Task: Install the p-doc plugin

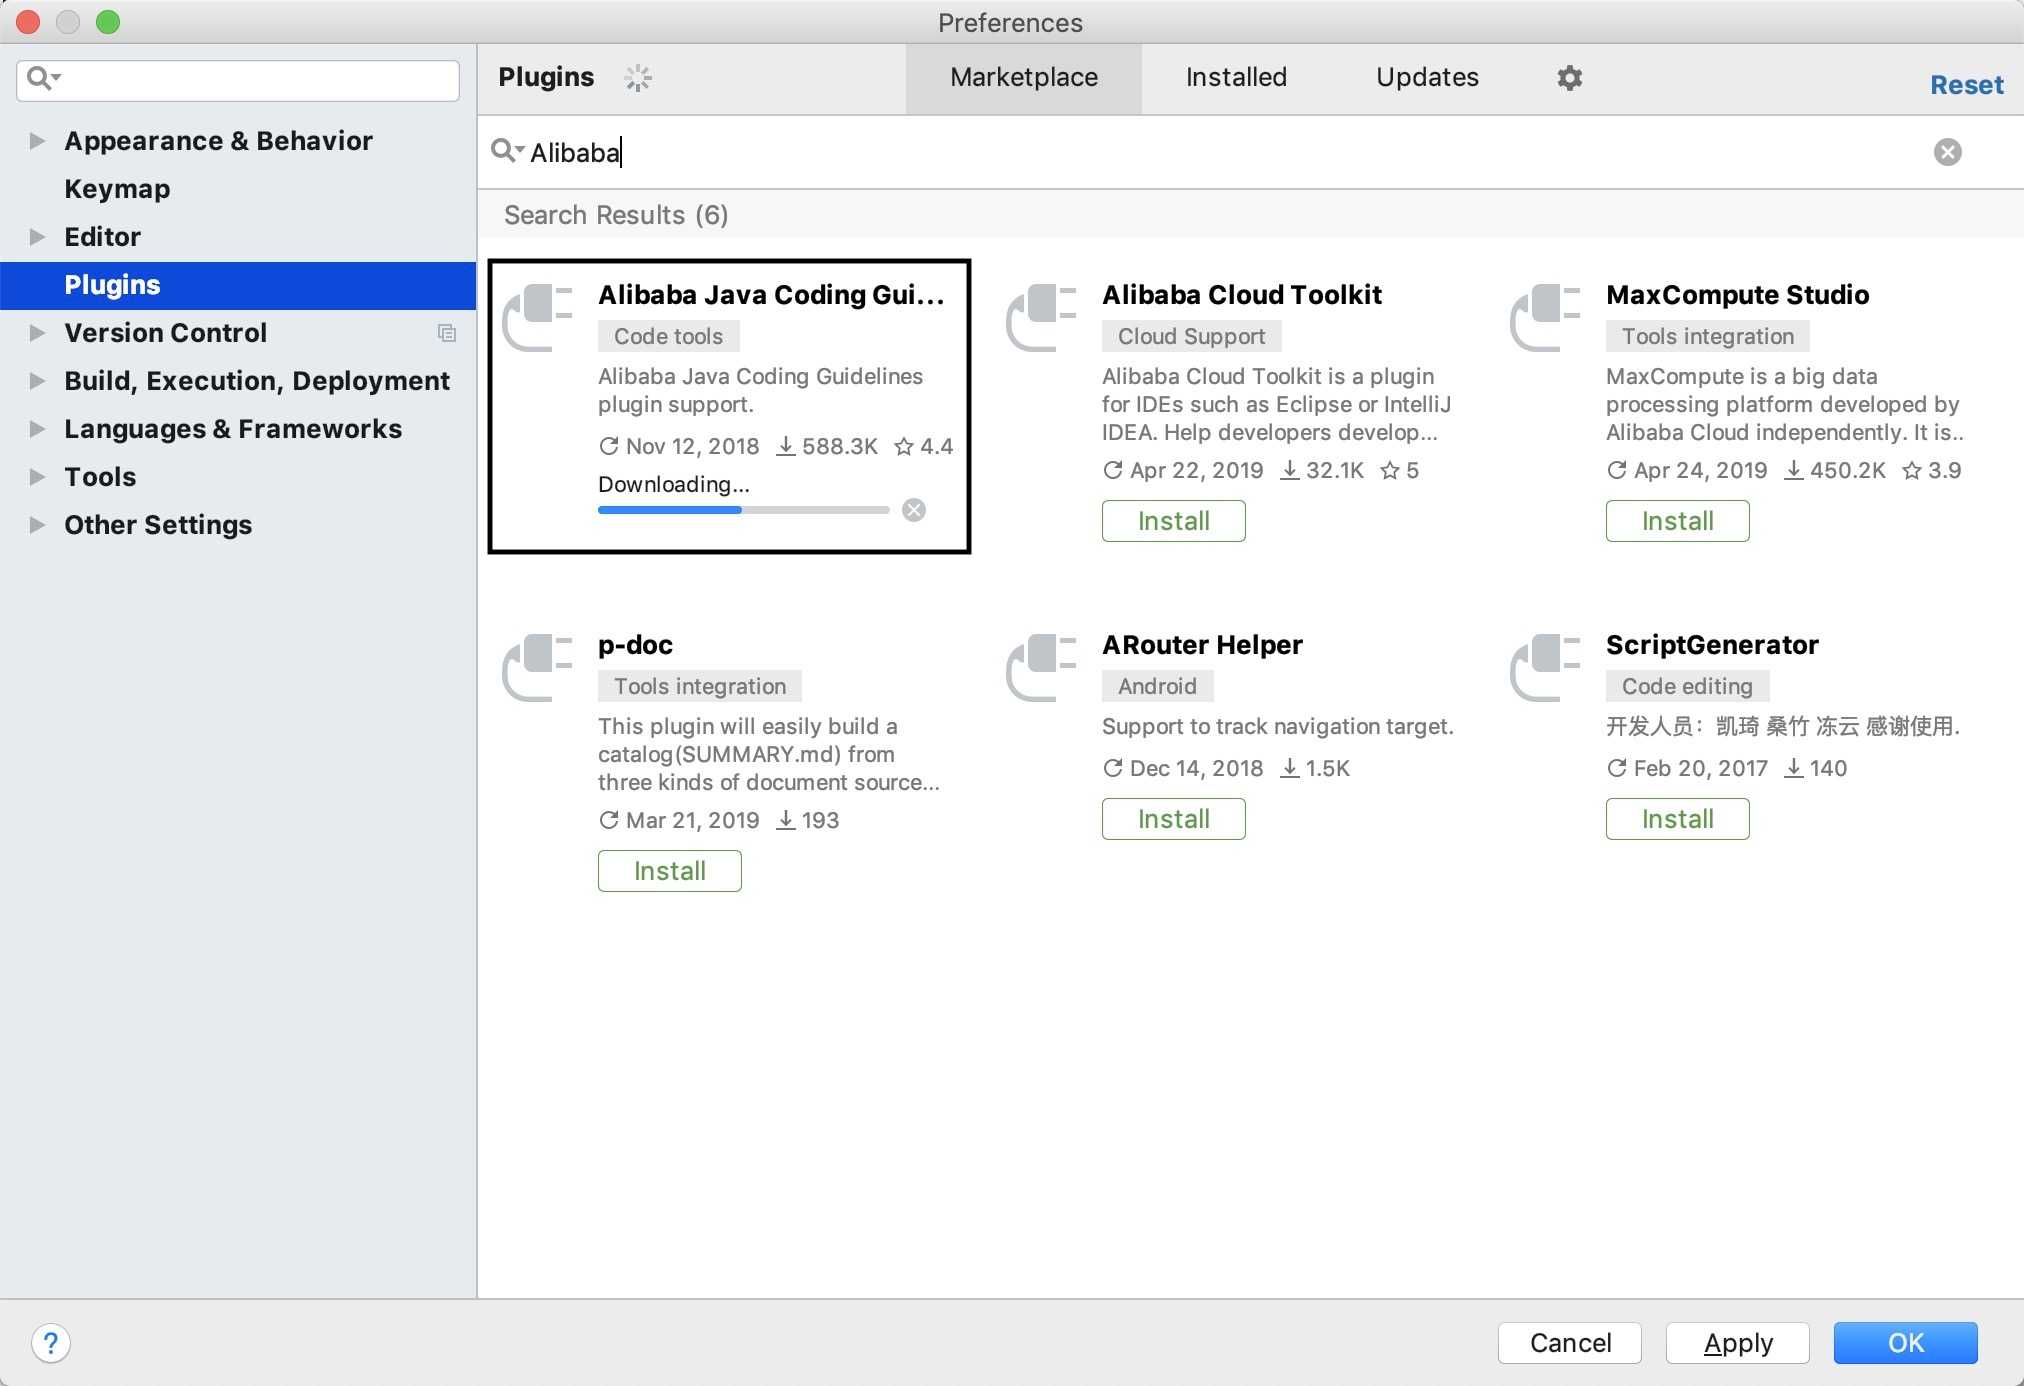Action: (669, 871)
